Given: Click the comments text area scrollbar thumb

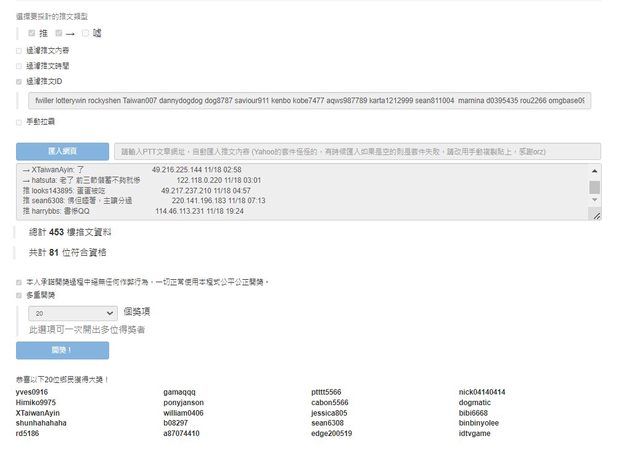Looking at the screenshot, I should pos(595,187).
